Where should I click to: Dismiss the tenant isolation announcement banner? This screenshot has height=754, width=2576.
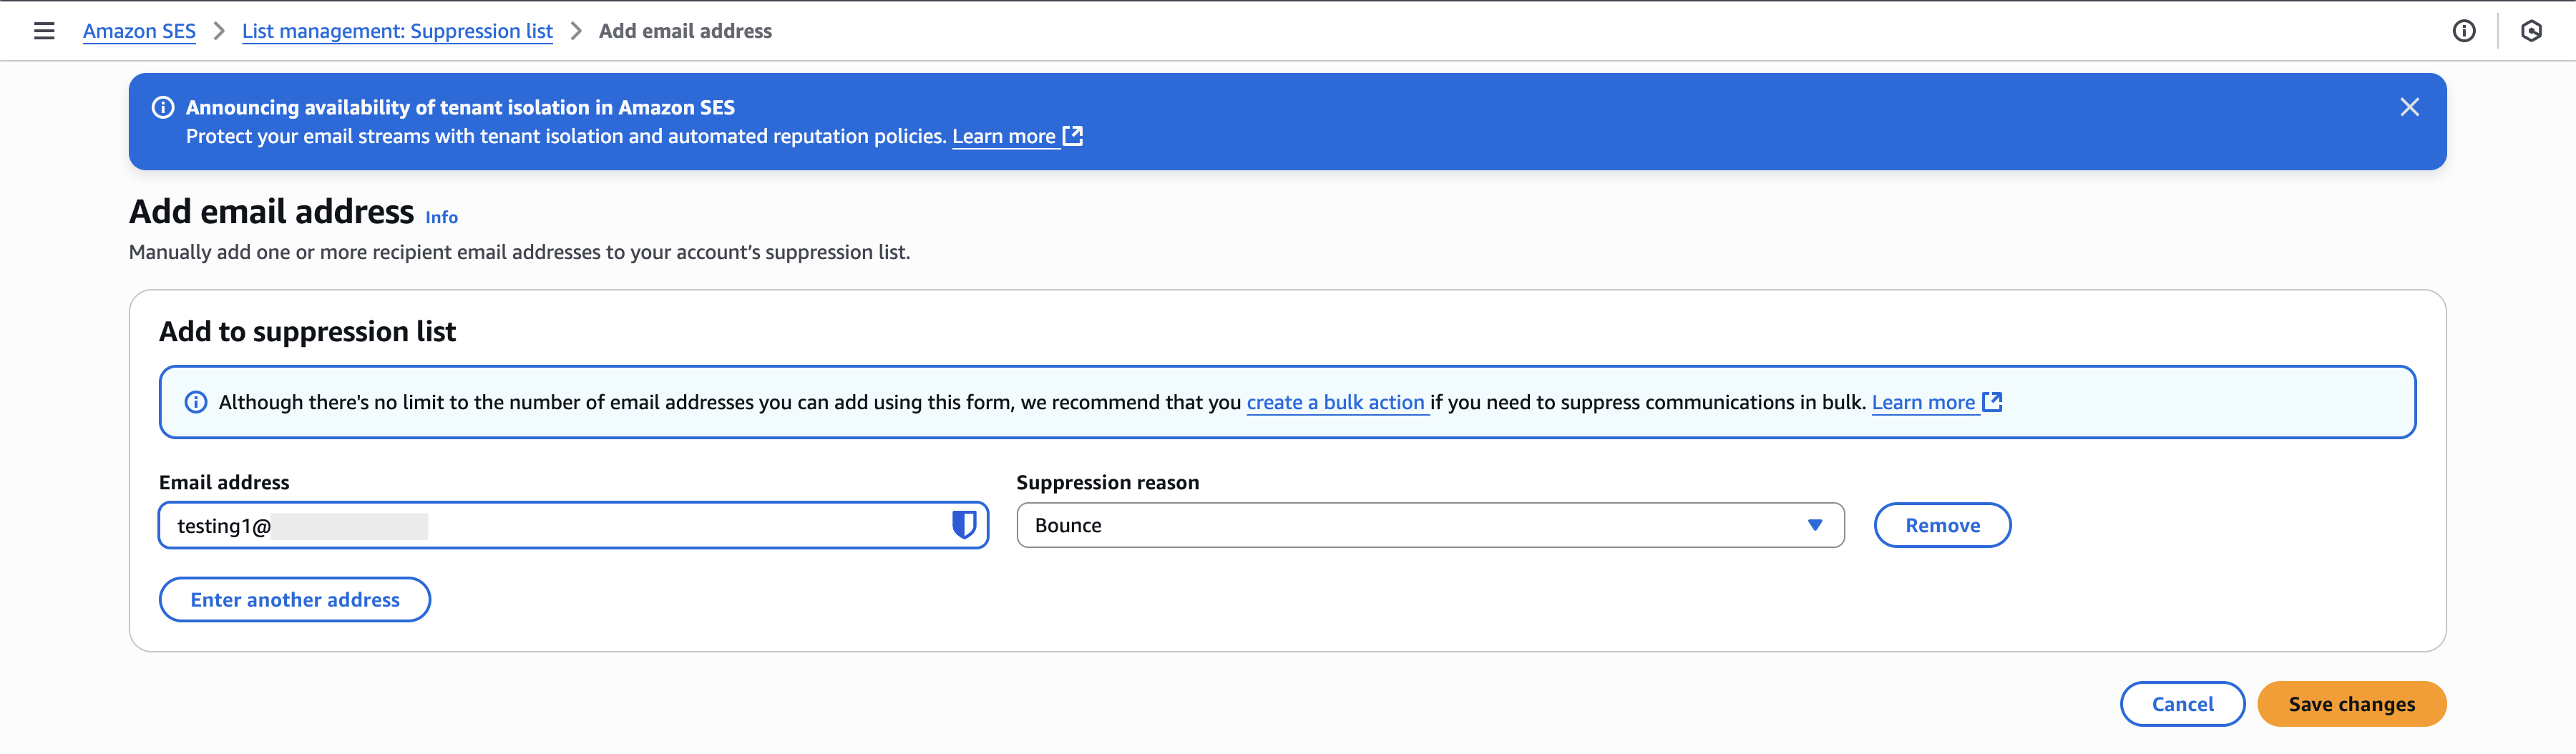click(x=2409, y=107)
